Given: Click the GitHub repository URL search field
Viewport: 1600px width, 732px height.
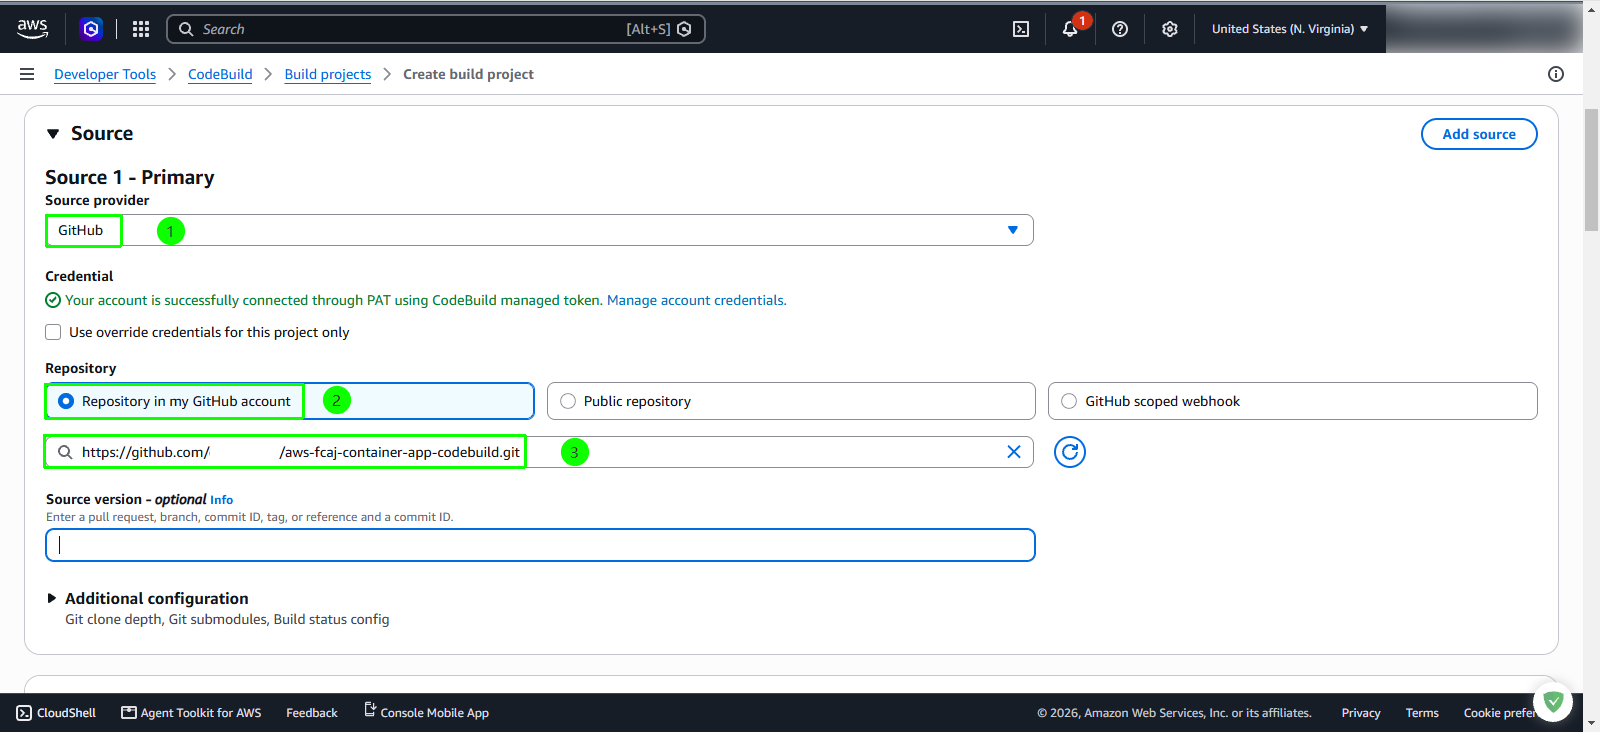Looking at the screenshot, I should [x=539, y=452].
